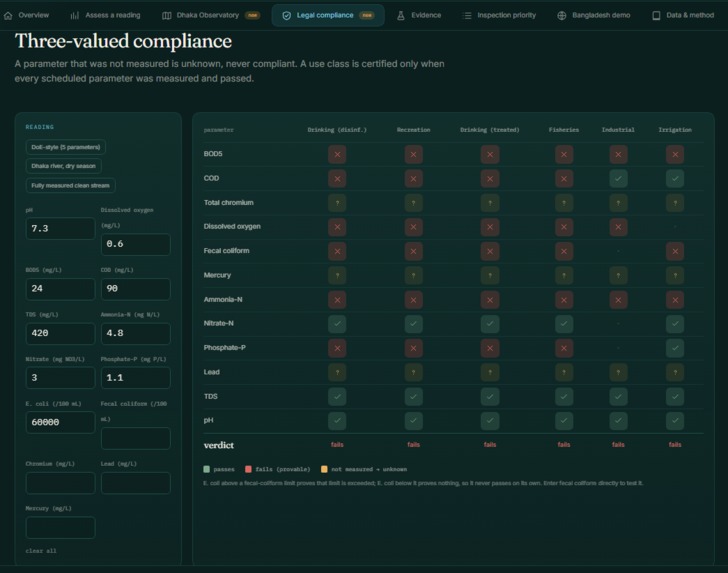Click BOD5 fail icon under Drinking (disinf.)
Image resolution: width=728 pixels, height=573 pixels.
pos(337,154)
